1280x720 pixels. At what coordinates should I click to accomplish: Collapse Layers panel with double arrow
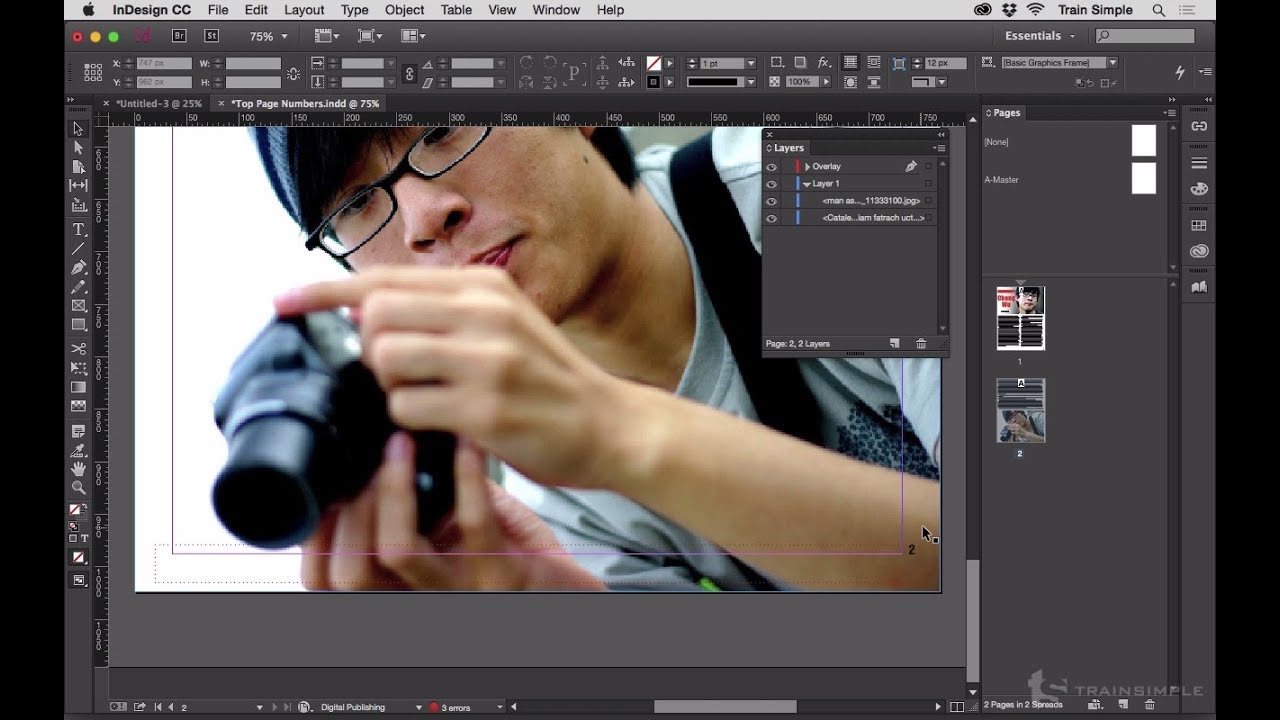[x=940, y=134]
